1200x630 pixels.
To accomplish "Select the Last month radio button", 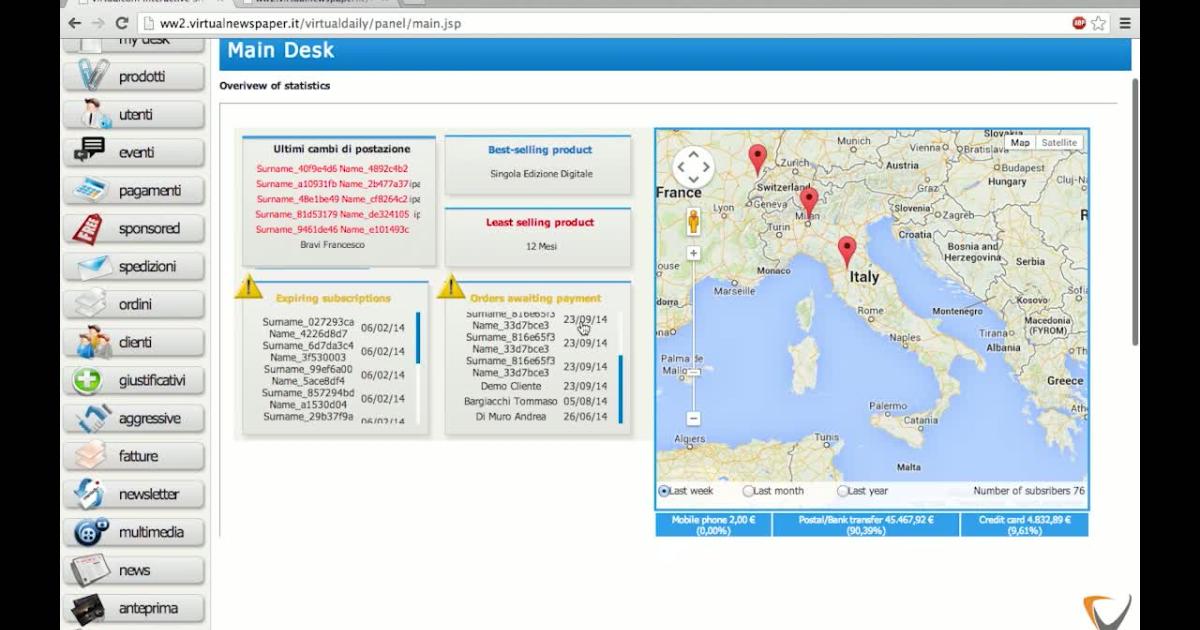I will (x=748, y=491).
